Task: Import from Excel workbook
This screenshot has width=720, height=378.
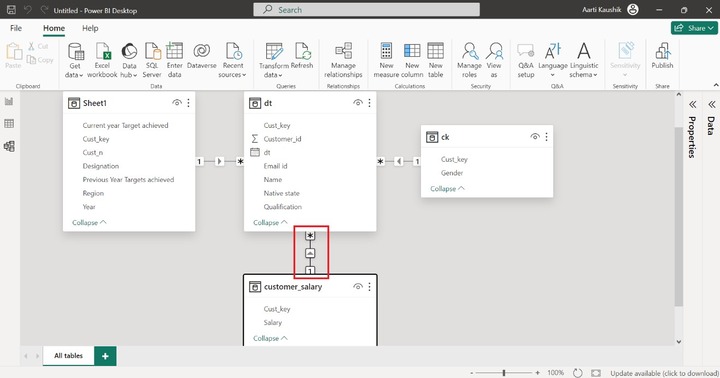Action: coord(102,60)
